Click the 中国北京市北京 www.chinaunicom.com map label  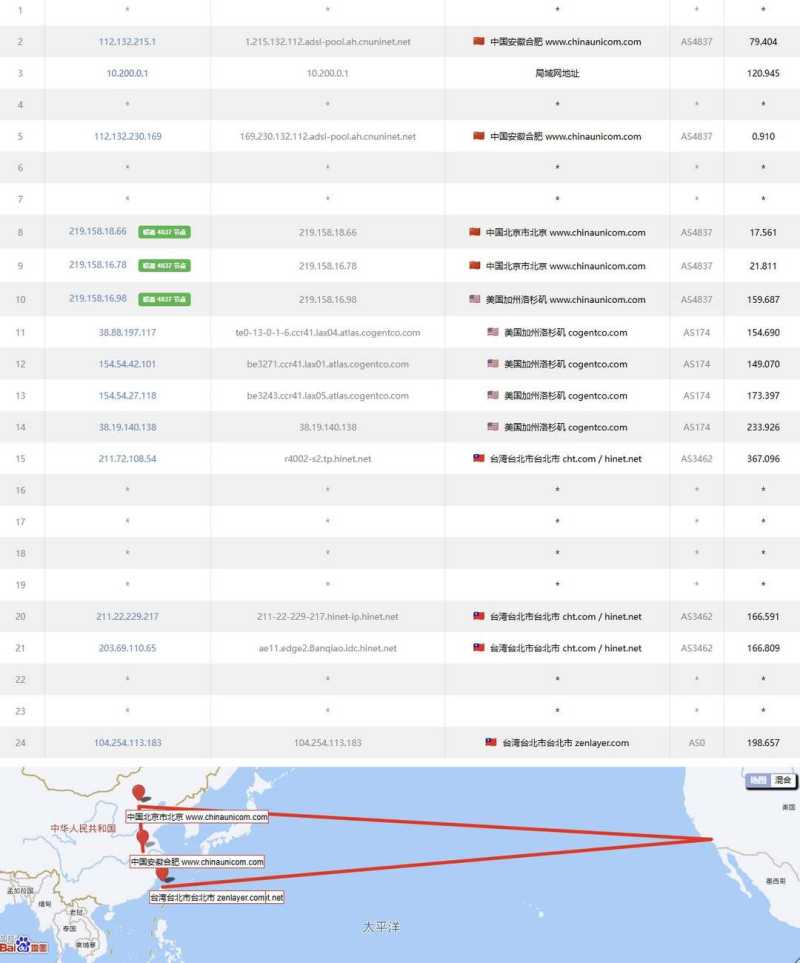pyautogui.click(x=198, y=817)
